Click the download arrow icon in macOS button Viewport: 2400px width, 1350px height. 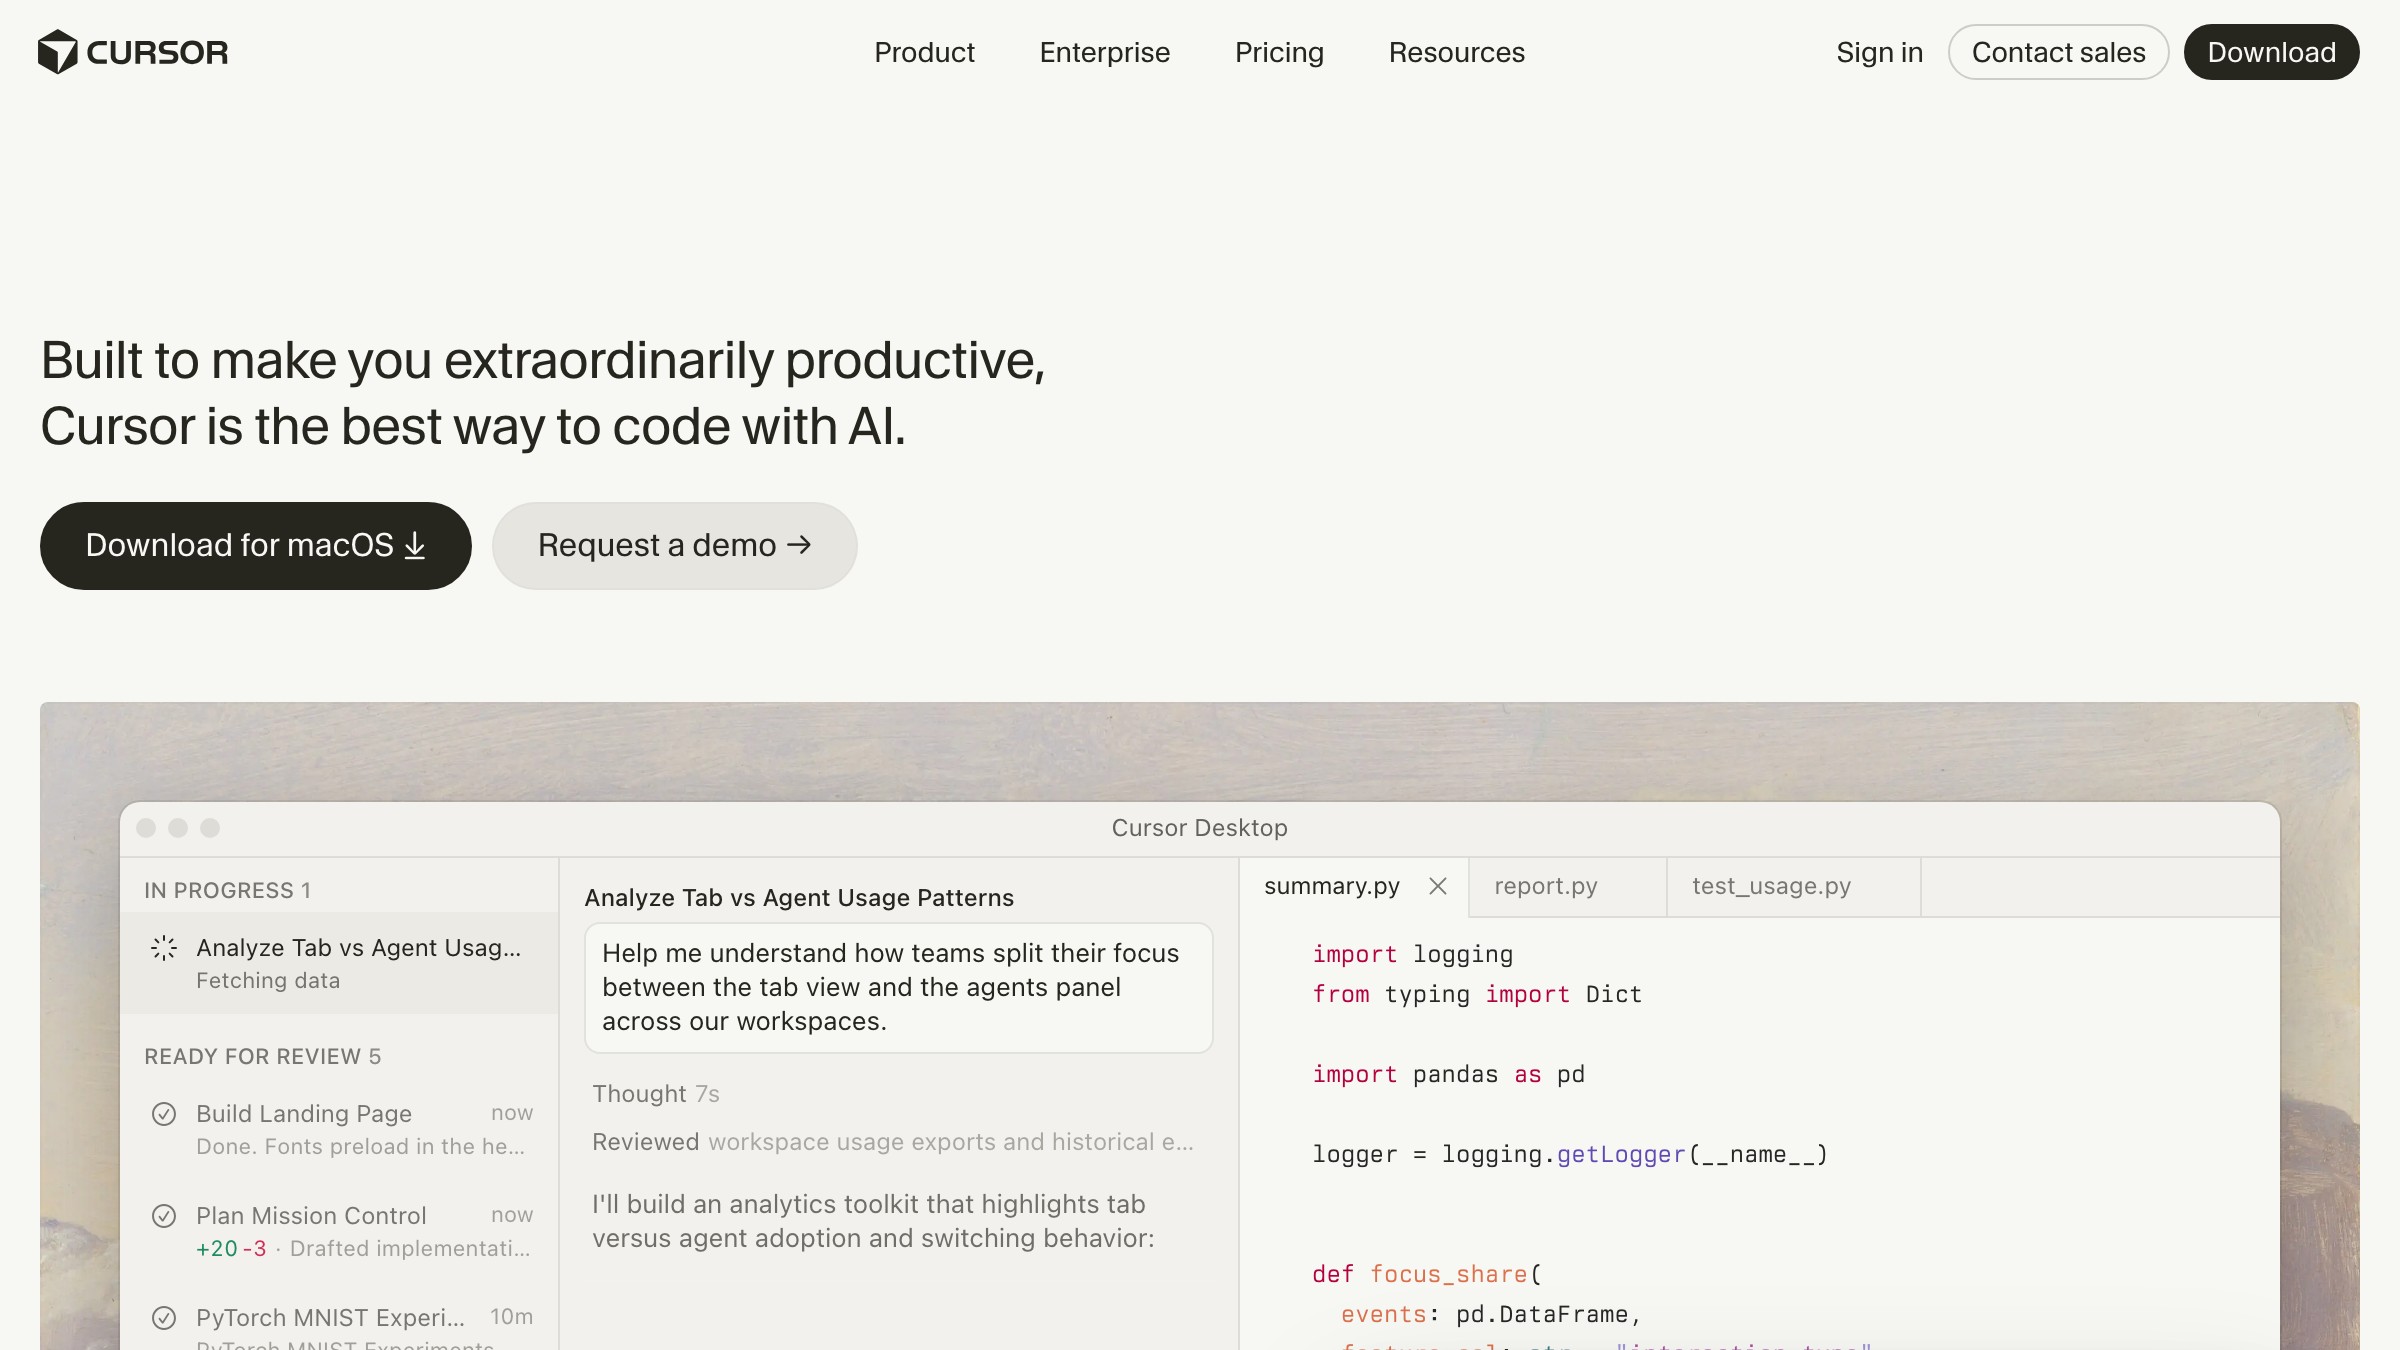click(415, 546)
